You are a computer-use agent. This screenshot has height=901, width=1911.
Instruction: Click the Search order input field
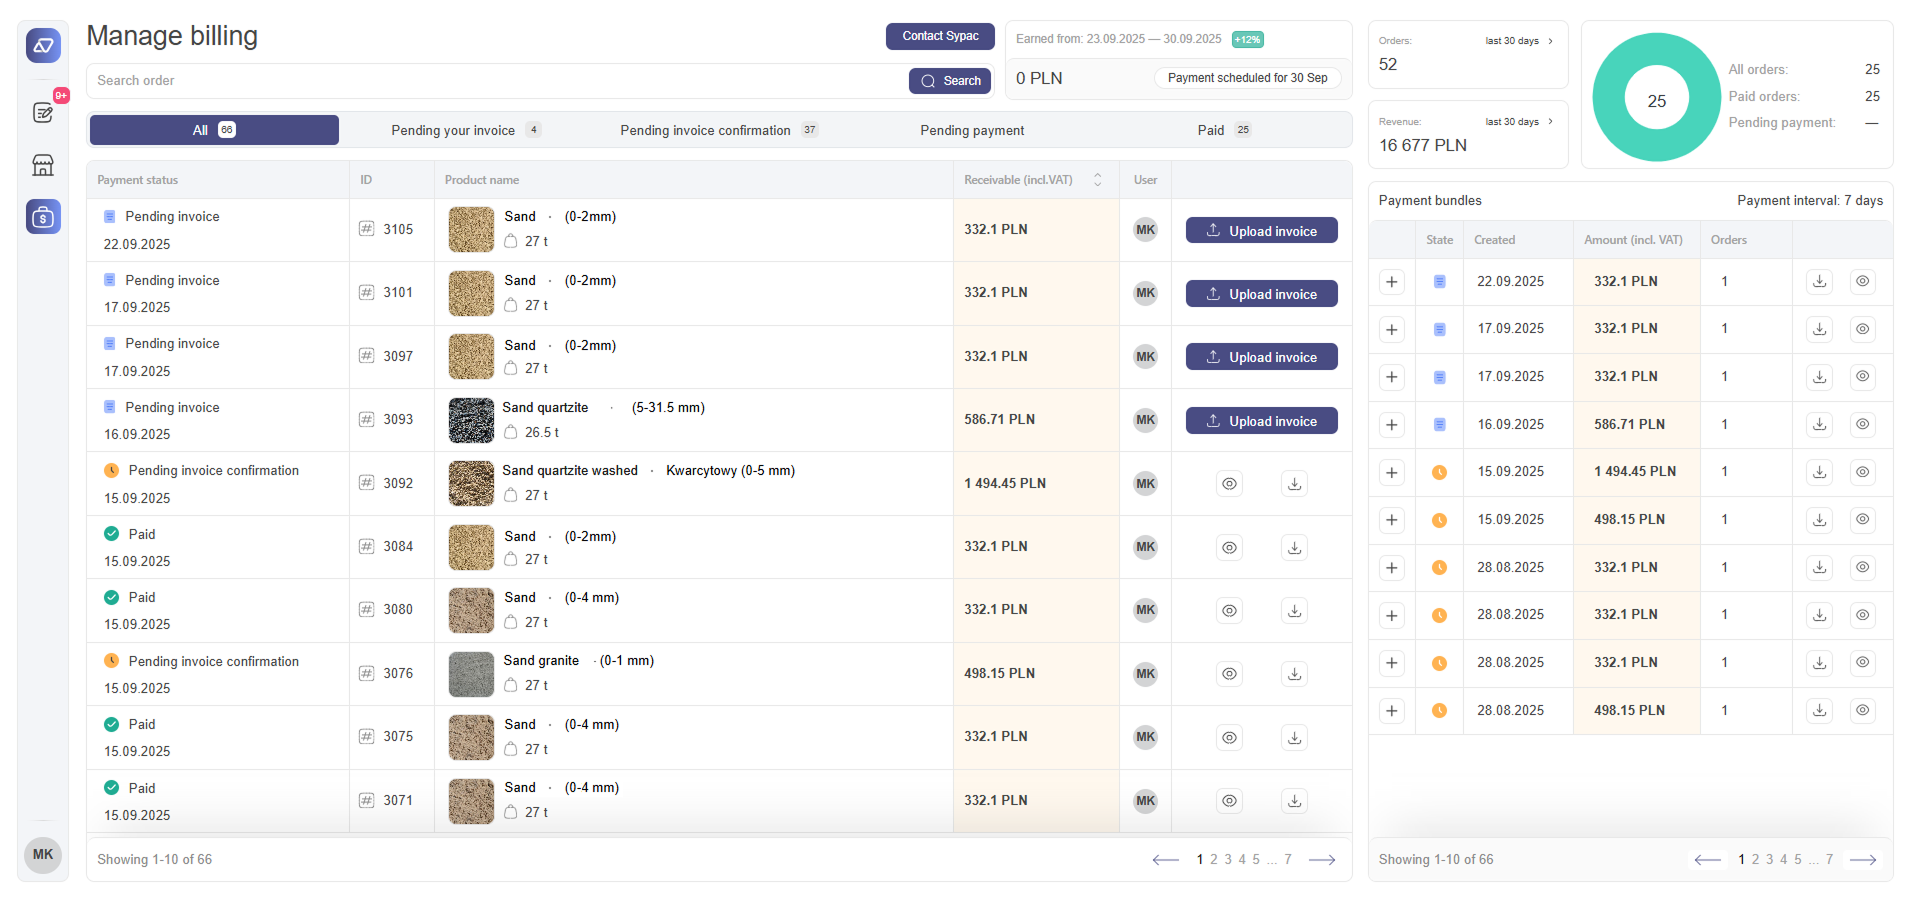click(x=497, y=81)
